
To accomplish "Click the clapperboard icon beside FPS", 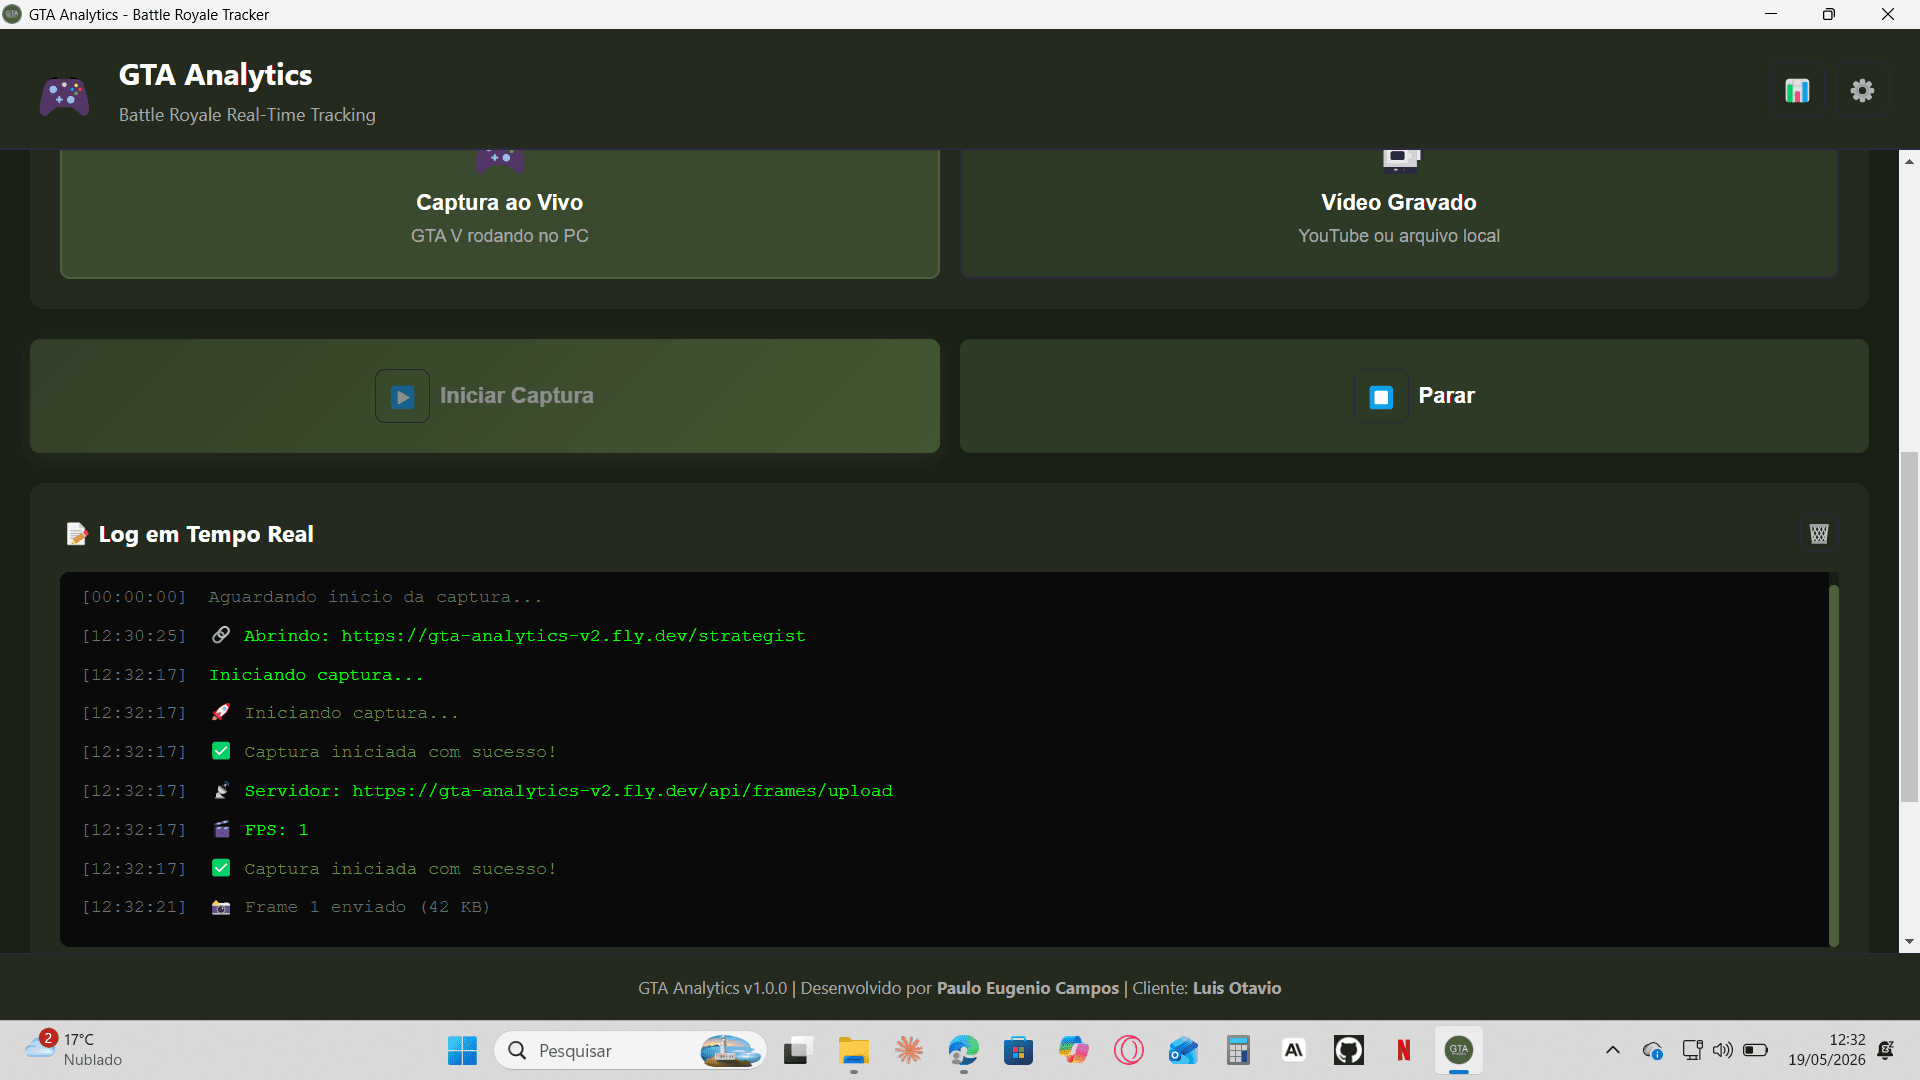I will click(221, 830).
